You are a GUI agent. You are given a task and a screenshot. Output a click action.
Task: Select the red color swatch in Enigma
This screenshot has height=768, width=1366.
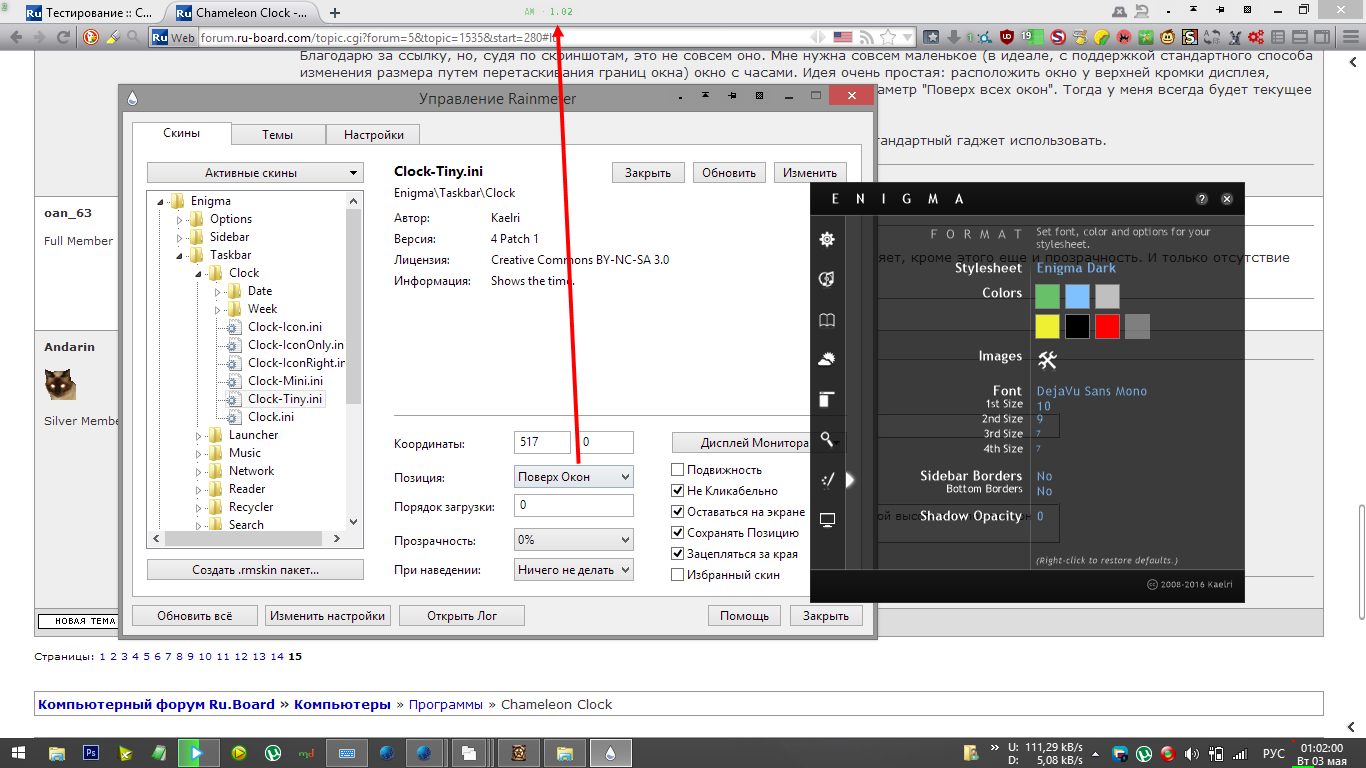(x=1107, y=326)
